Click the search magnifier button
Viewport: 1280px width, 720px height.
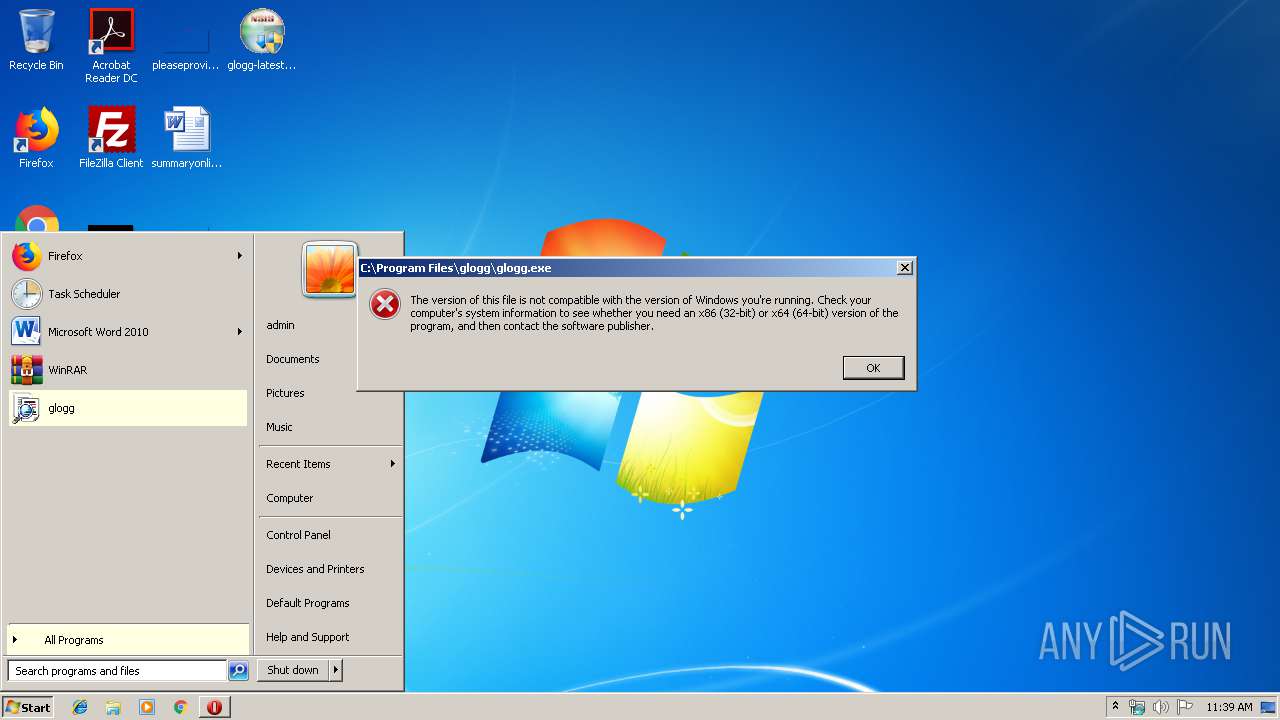pos(238,671)
